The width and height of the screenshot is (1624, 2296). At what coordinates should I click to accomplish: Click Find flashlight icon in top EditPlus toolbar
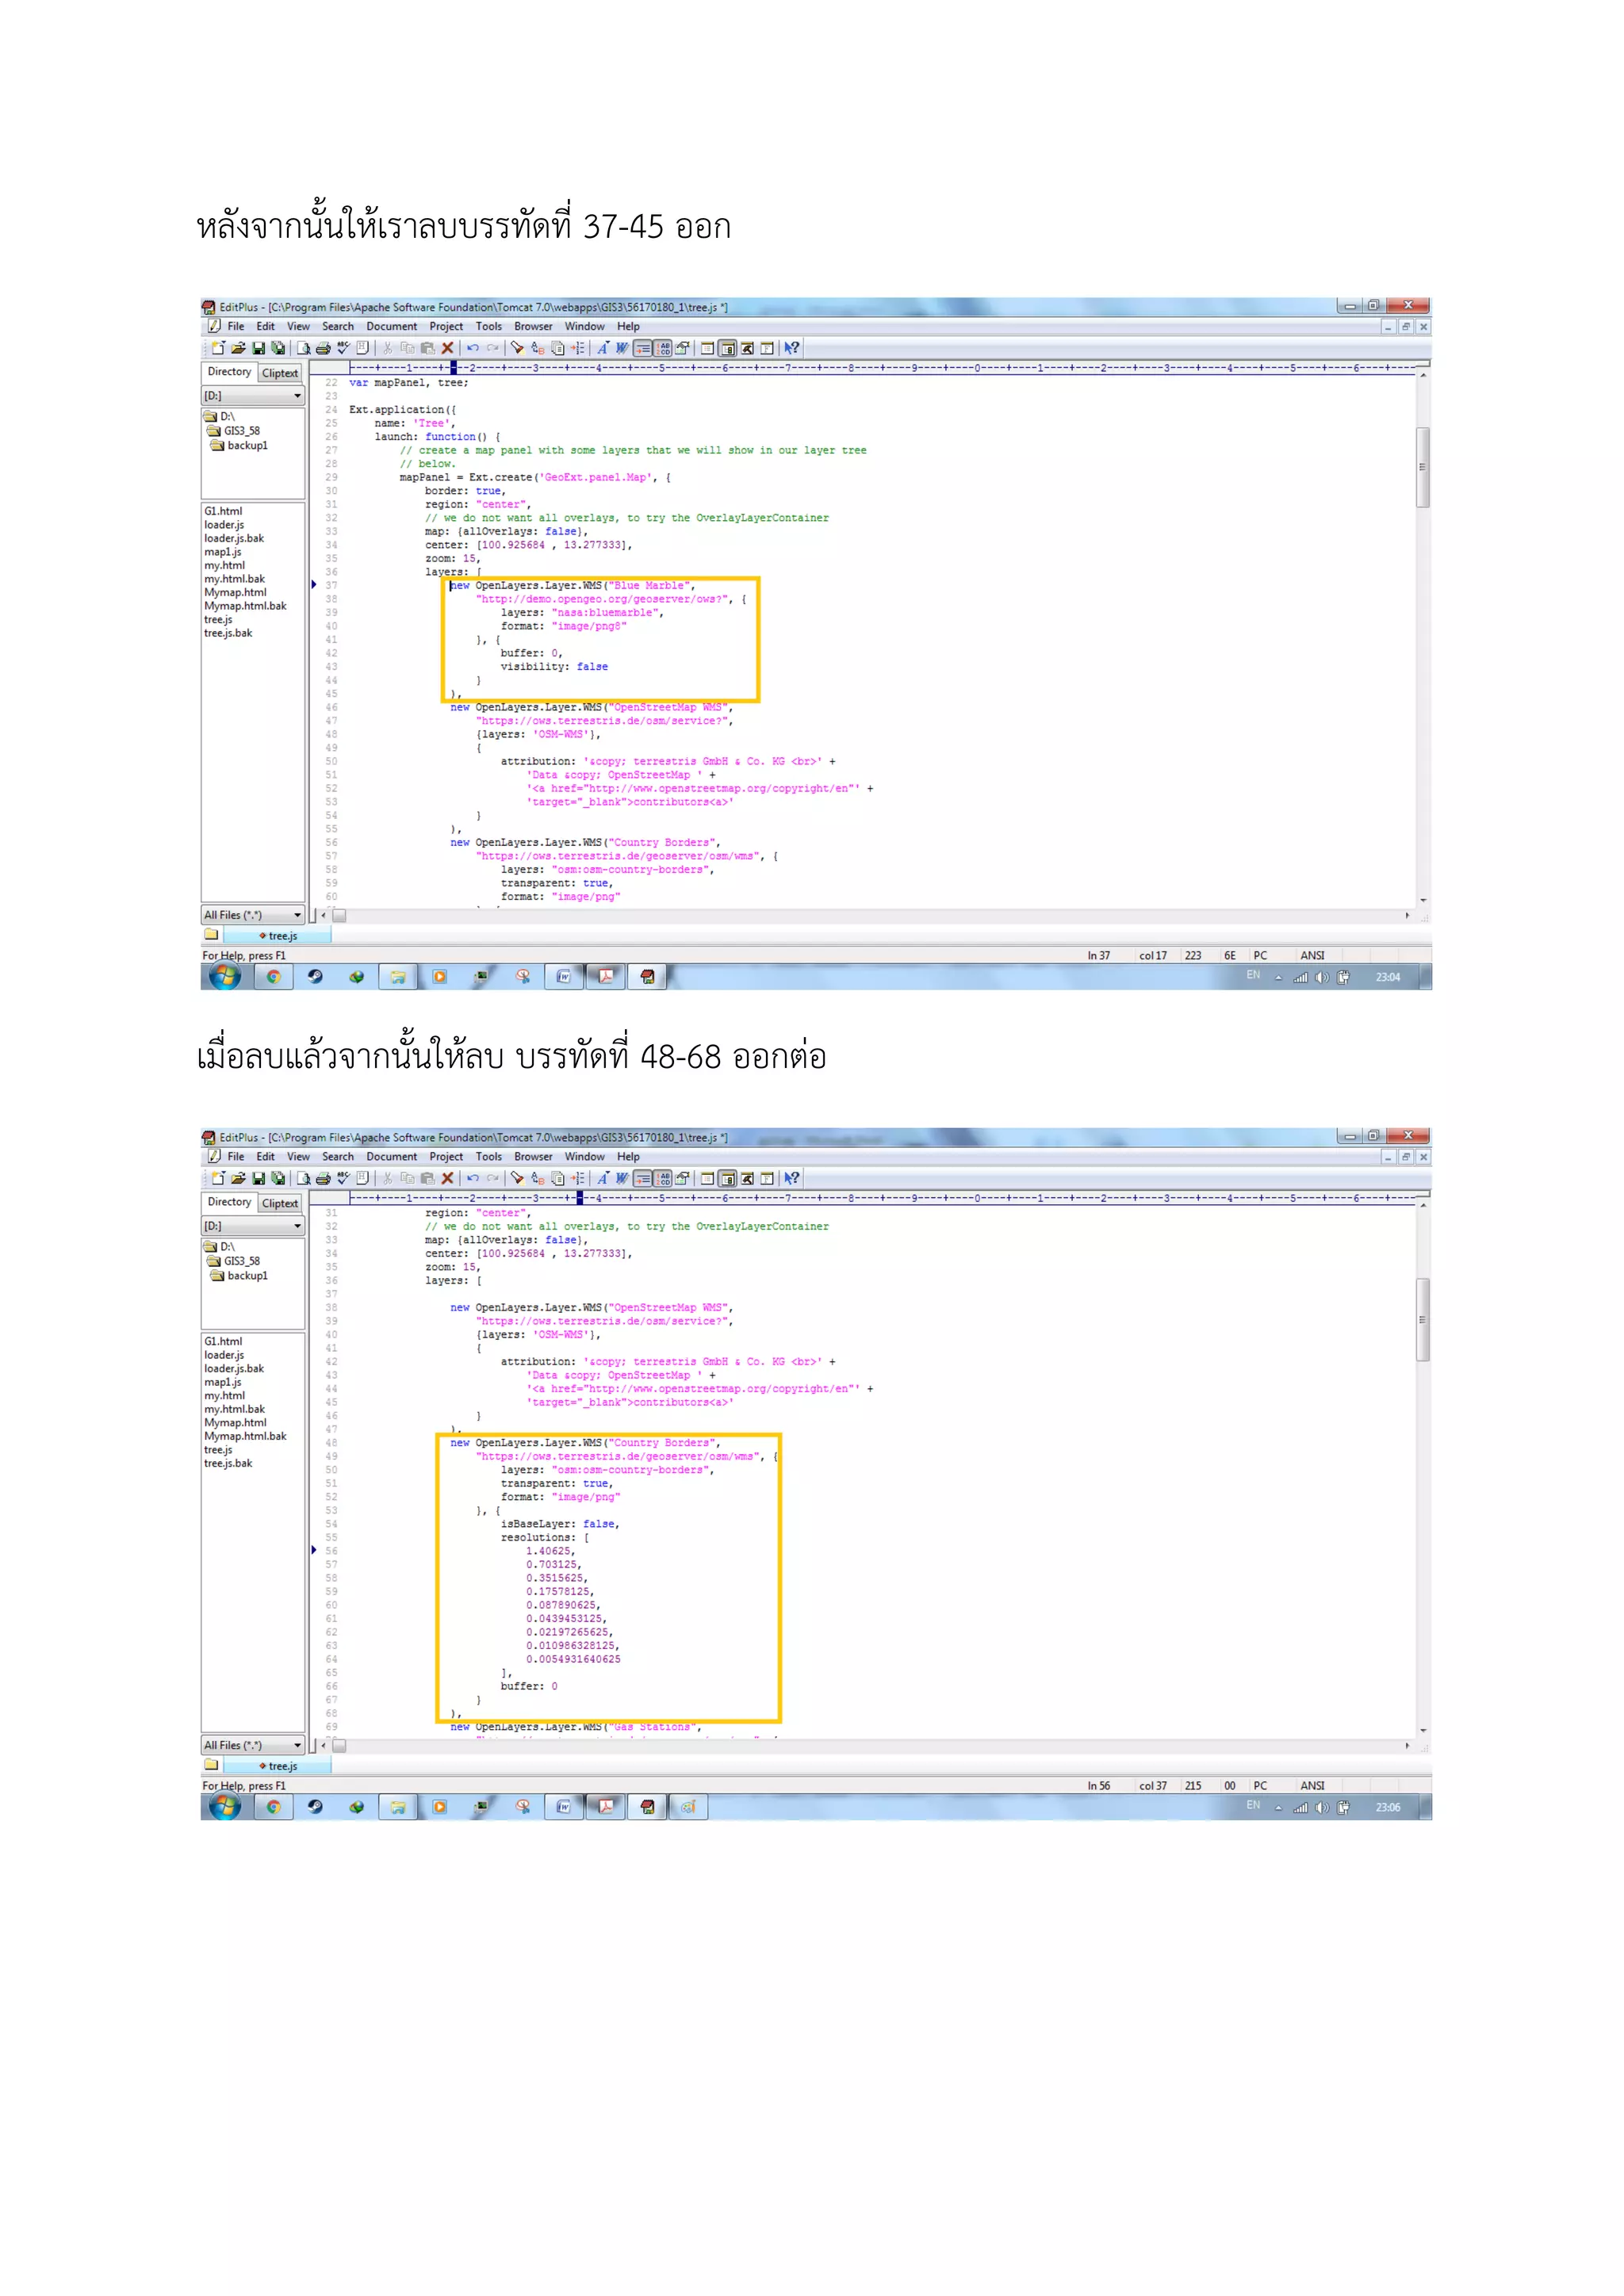(x=517, y=348)
